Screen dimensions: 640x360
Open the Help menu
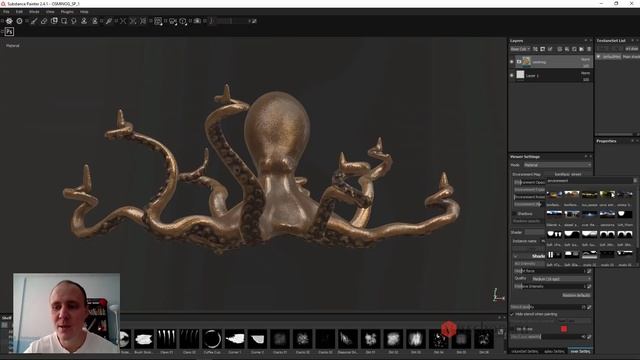[84, 12]
